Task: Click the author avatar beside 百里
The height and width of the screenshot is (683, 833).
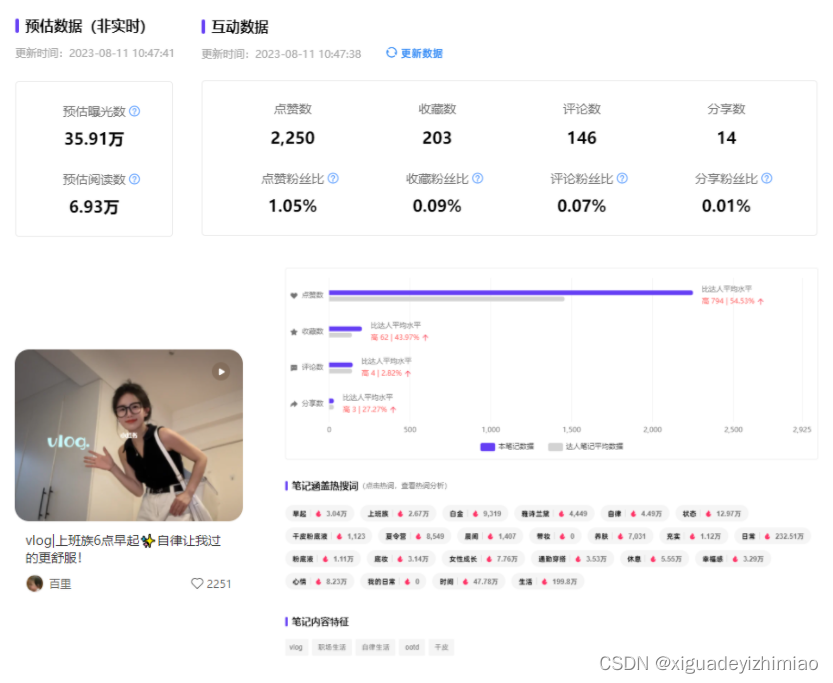Action: [x=35, y=583]
